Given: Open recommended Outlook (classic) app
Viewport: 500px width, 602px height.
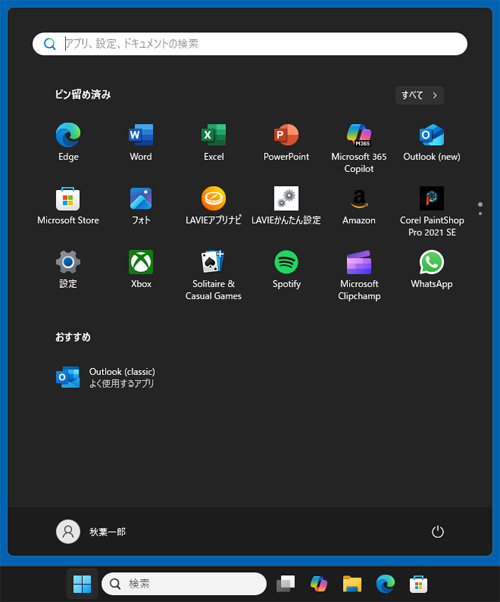Looking at the screenshot, I should tap(106, 377).
